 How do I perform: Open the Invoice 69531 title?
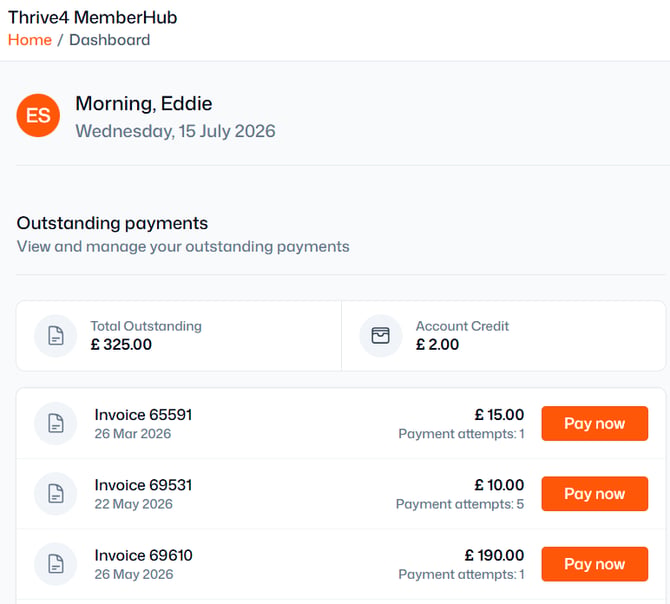click(143, 485)
